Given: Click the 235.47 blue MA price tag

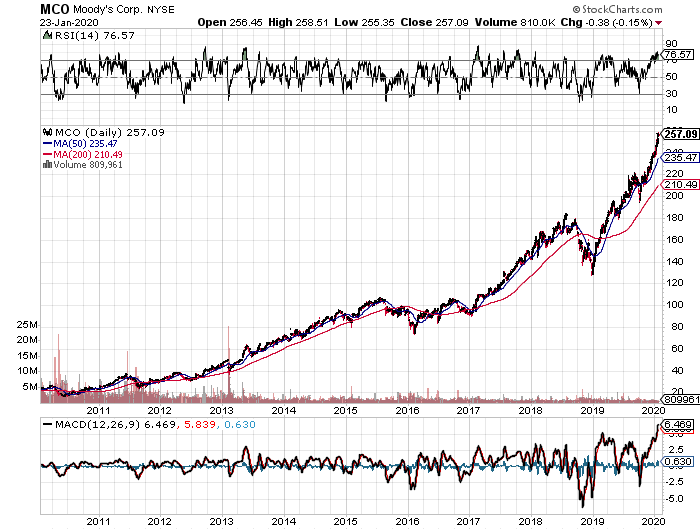Looking at the screenshot, I should pos(681,157).
